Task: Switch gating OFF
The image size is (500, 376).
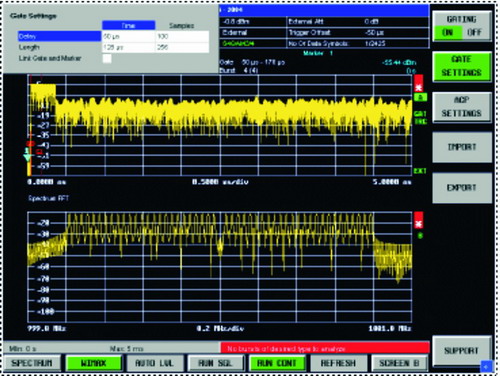Action: point(475,32)
